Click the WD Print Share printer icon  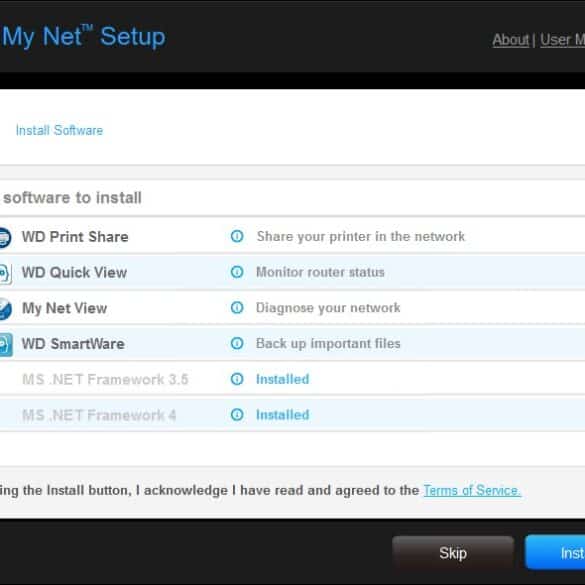point(5,237)
